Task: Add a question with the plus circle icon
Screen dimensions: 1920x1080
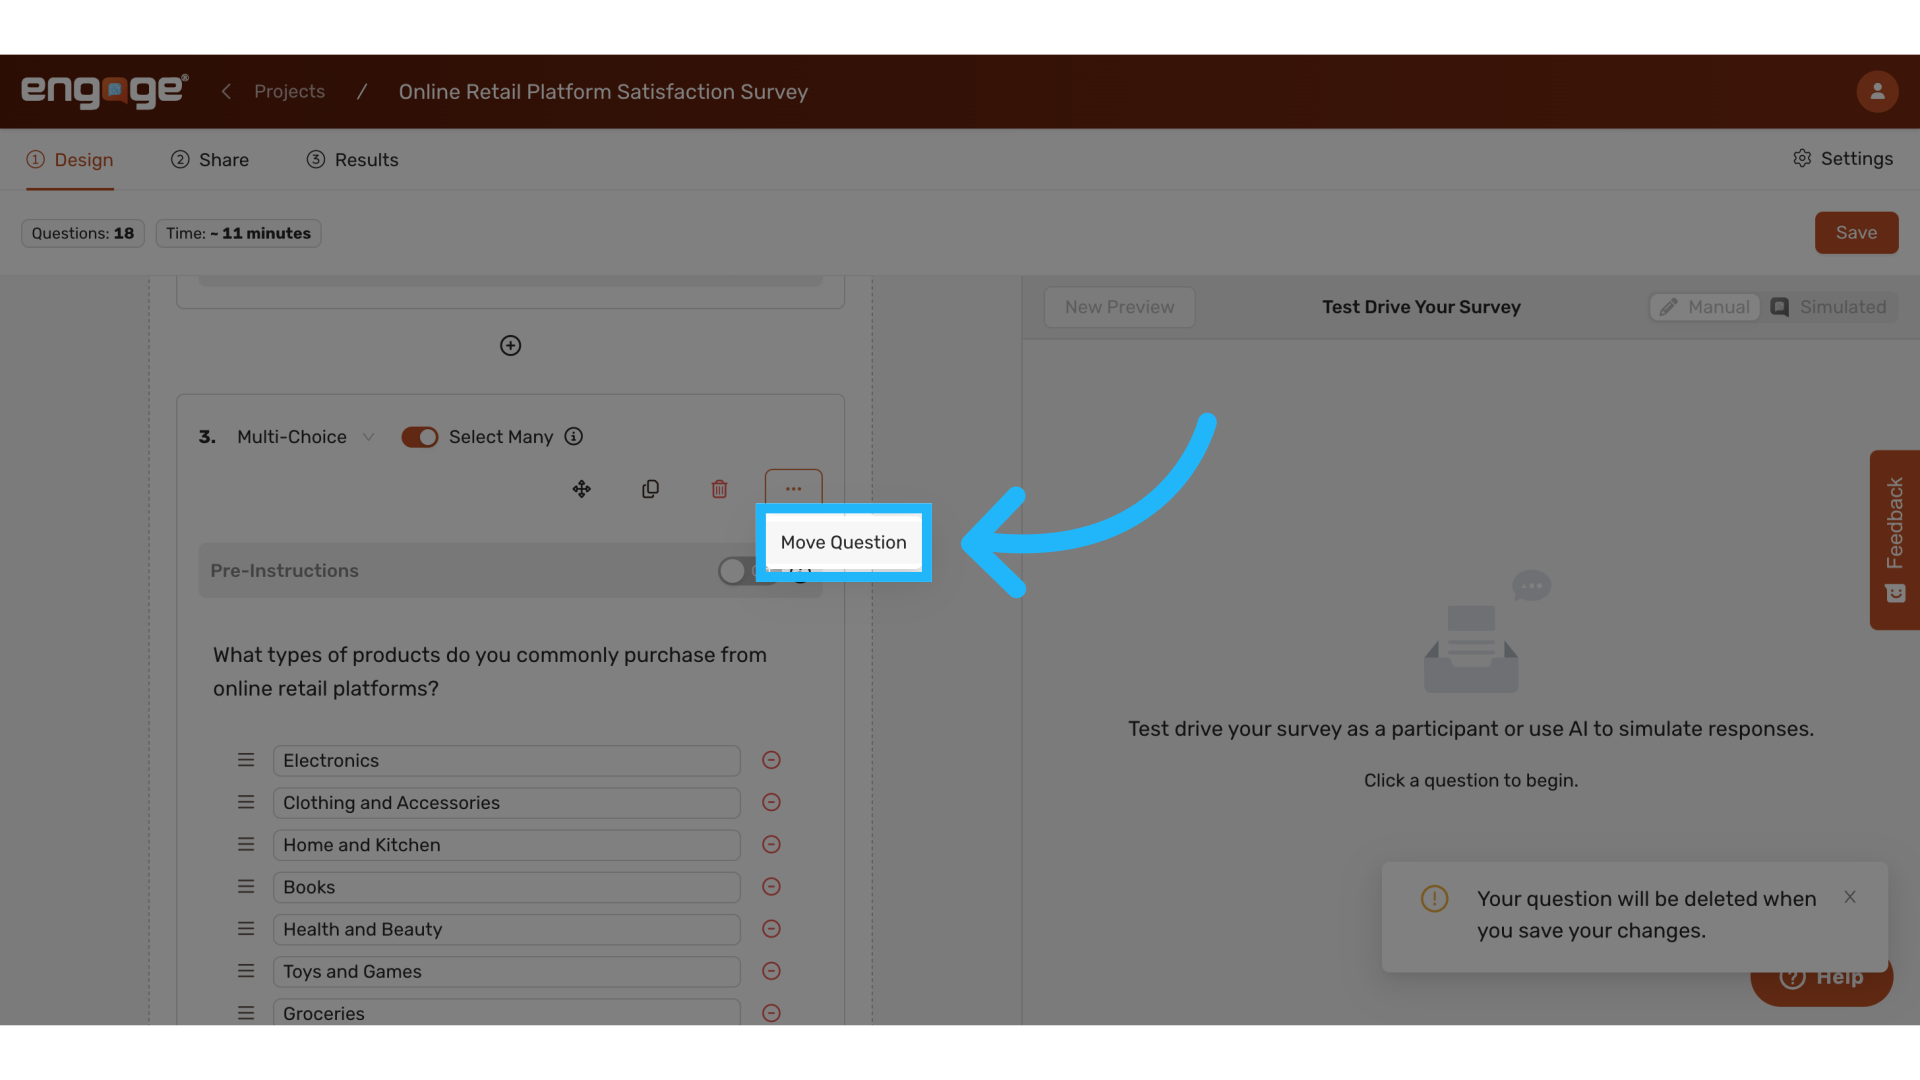Action: (510, 346)
